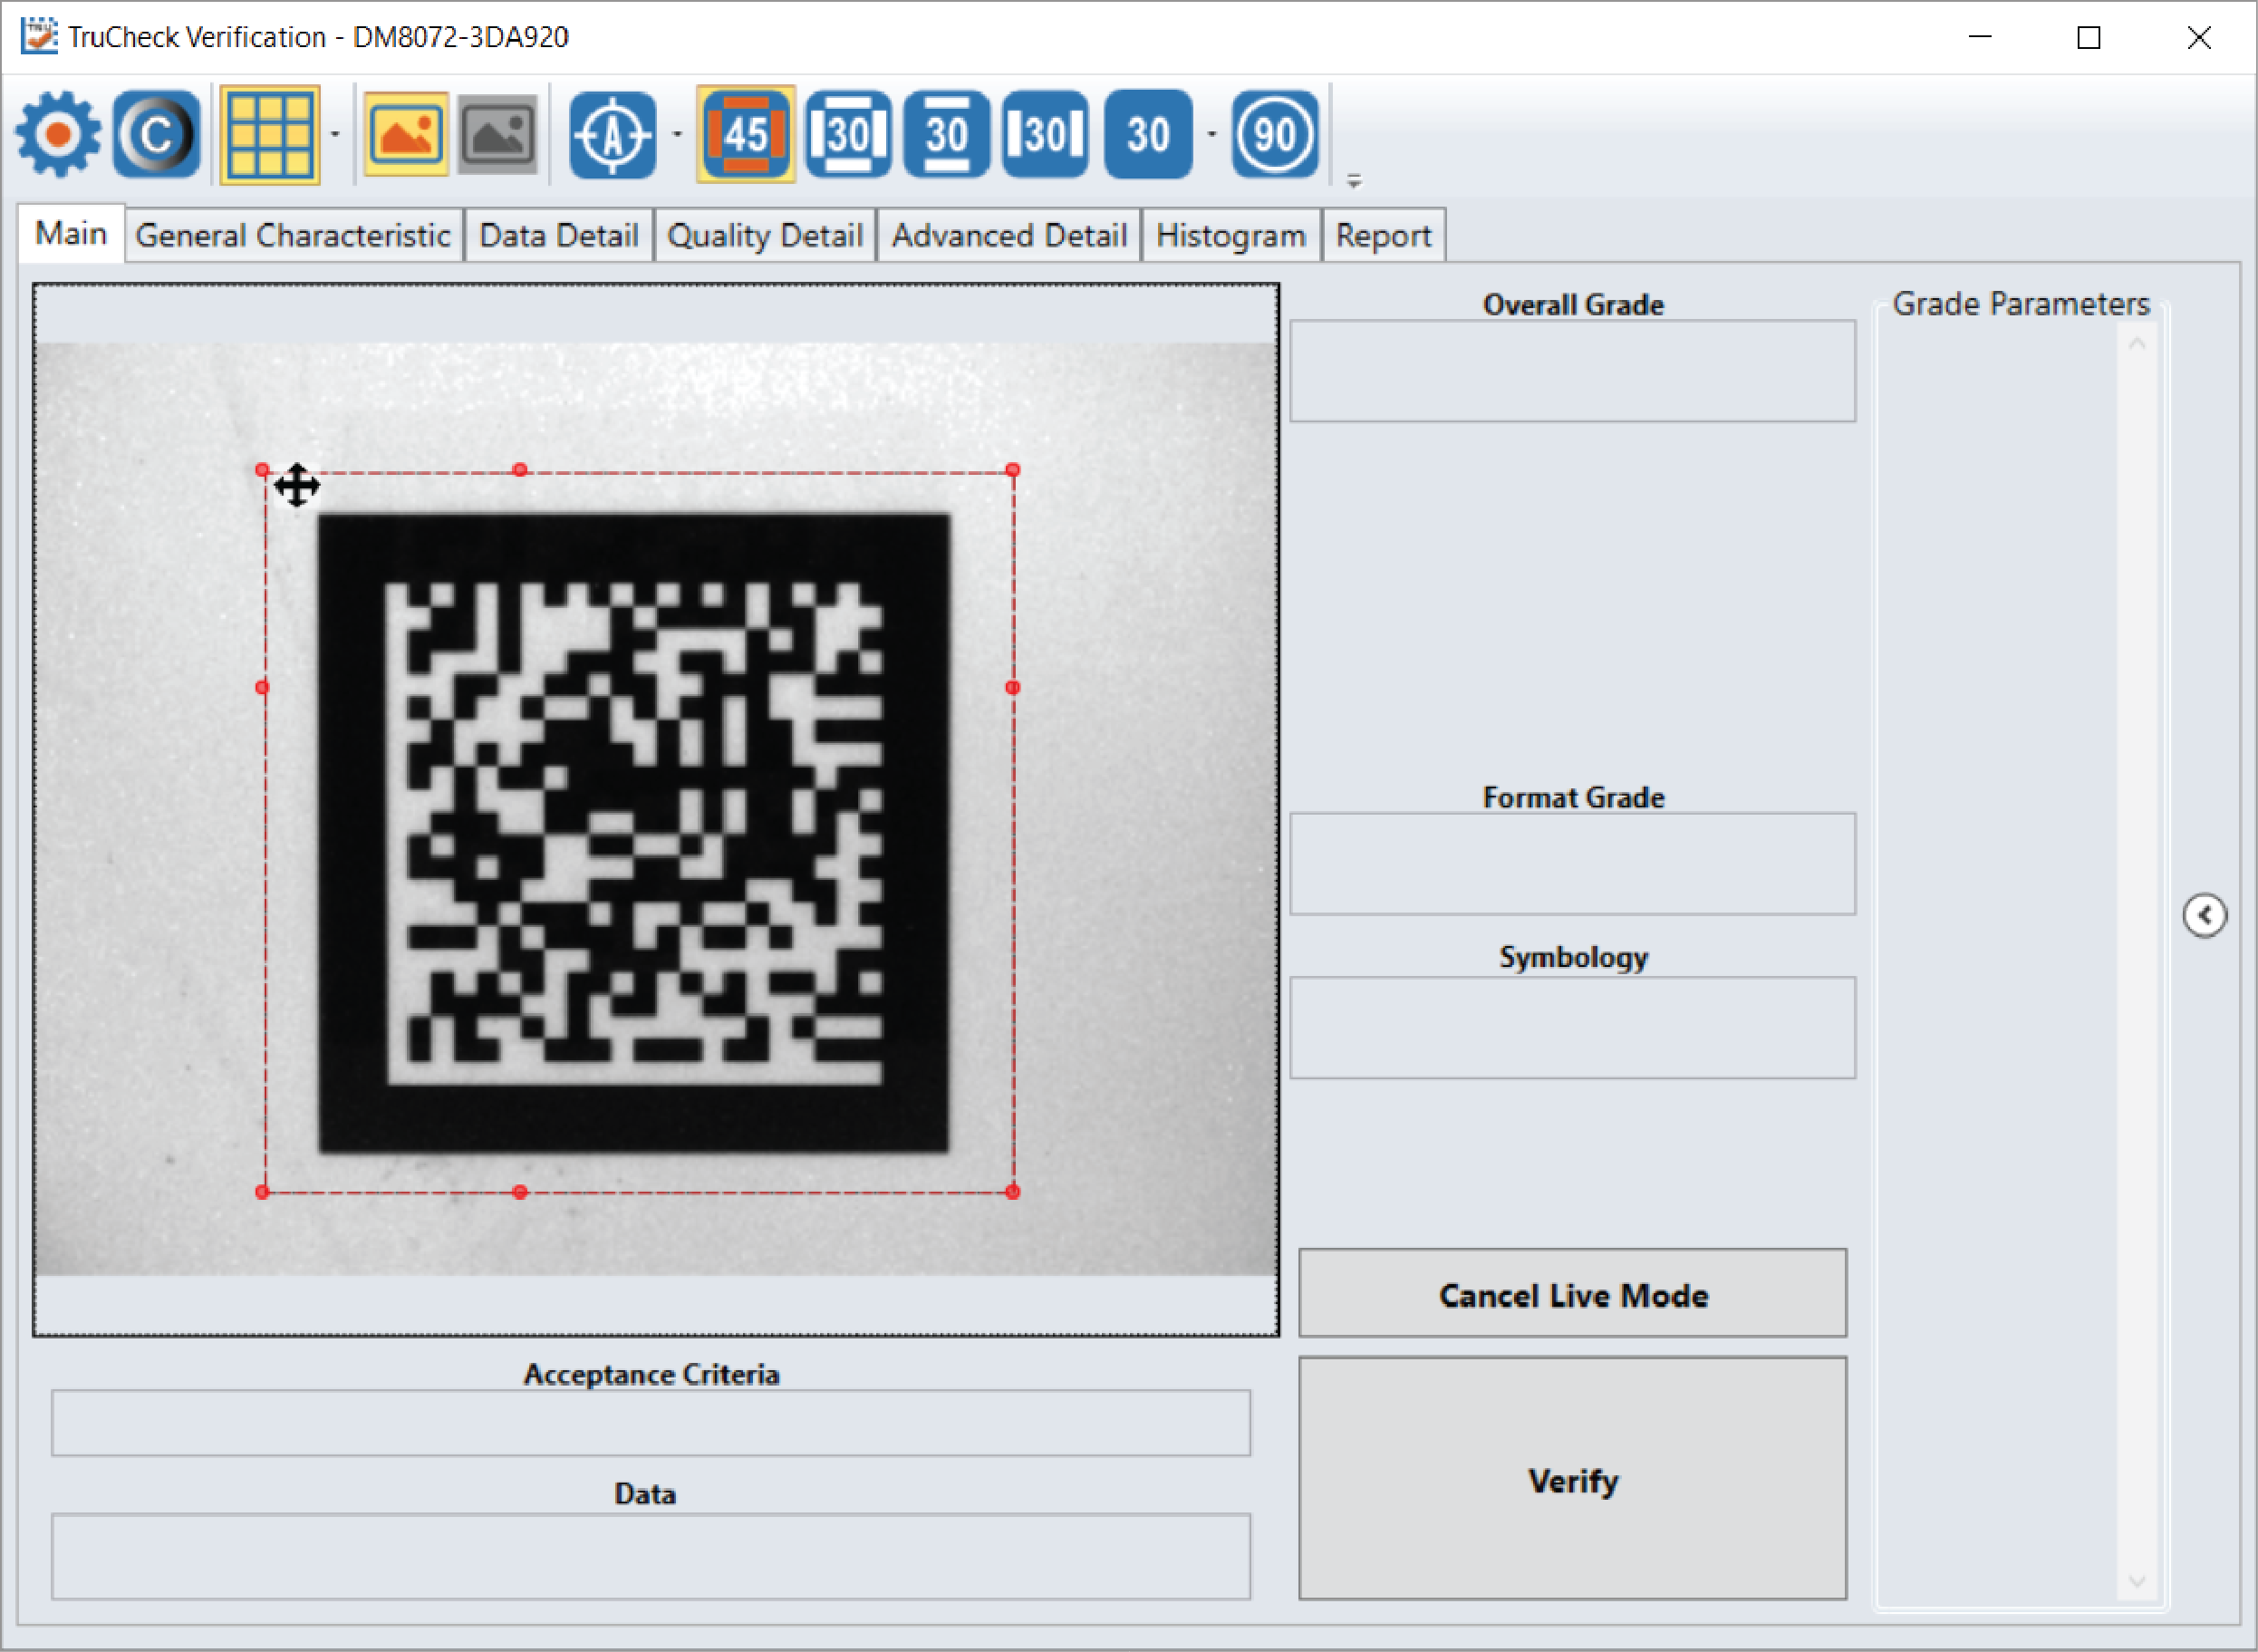The height and width of the screenshot is (1652, 2258).
Task: Open settings with the gear icon
Action: (x=58, y=134)
